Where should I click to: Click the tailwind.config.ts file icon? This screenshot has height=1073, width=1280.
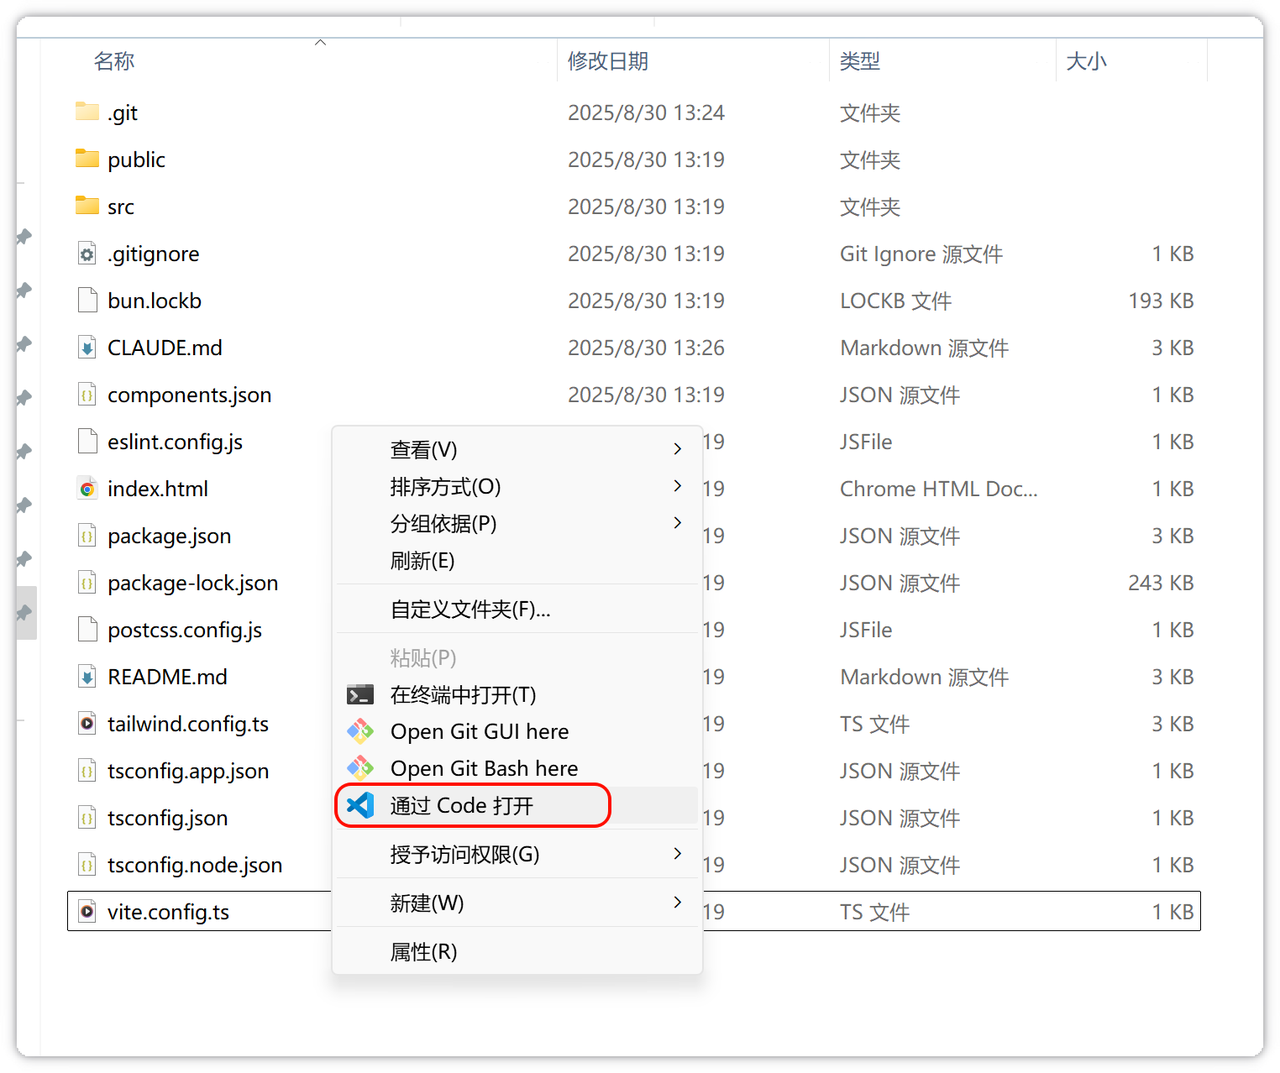tap(88, 724)
